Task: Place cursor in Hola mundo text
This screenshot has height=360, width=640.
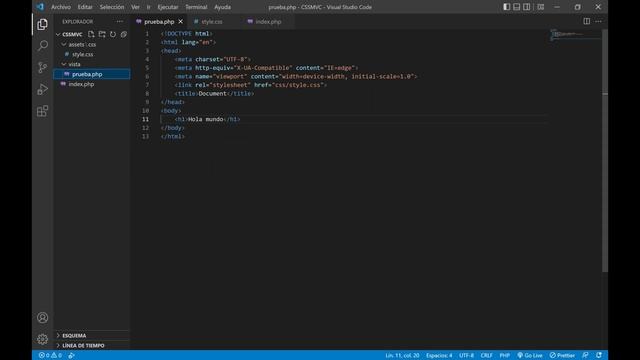Action: pos(206,119)
